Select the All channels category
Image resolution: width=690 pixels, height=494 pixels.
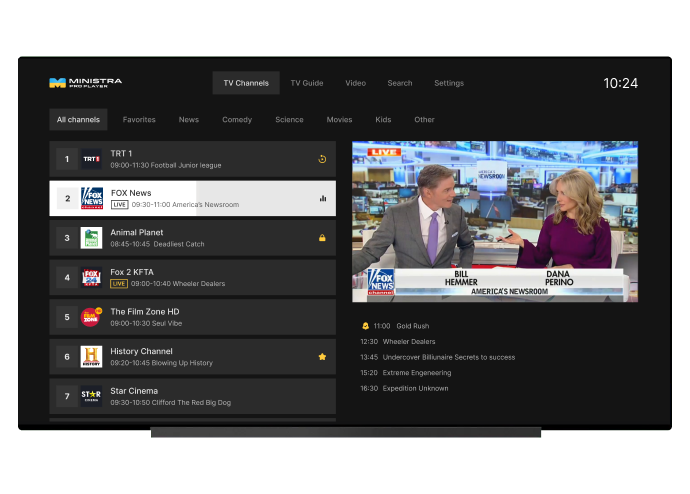click(x=78, y=119)
